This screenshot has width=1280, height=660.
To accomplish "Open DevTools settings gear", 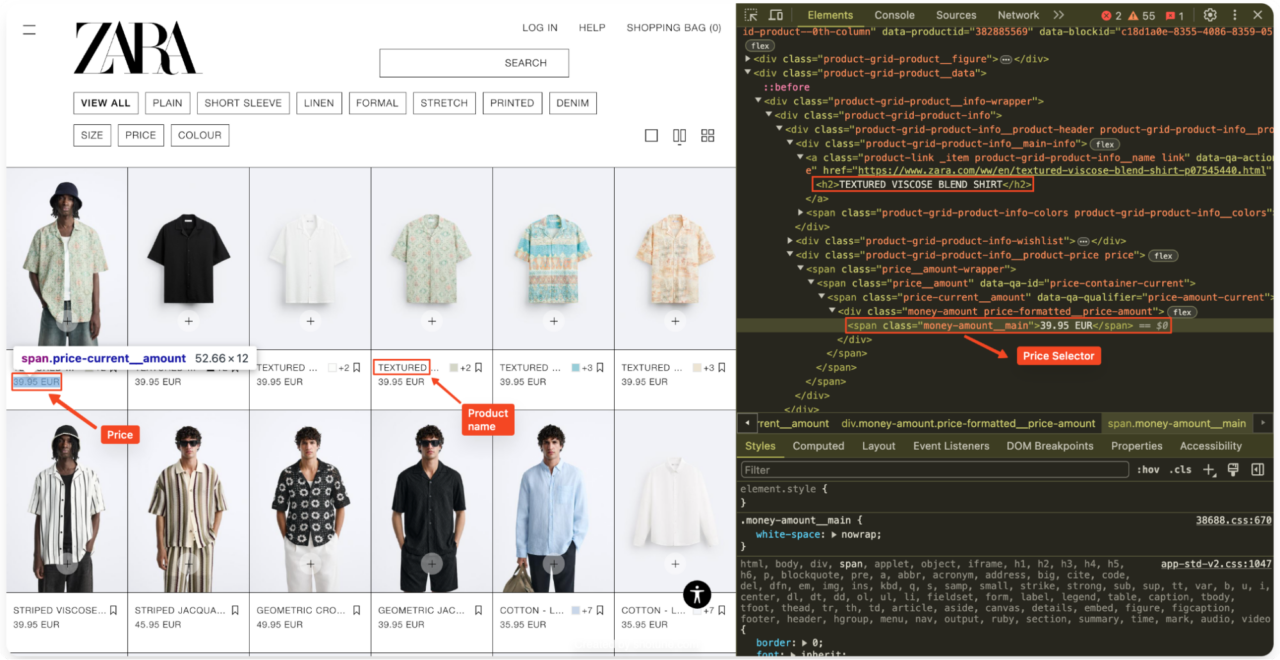I will point(1210,15).
